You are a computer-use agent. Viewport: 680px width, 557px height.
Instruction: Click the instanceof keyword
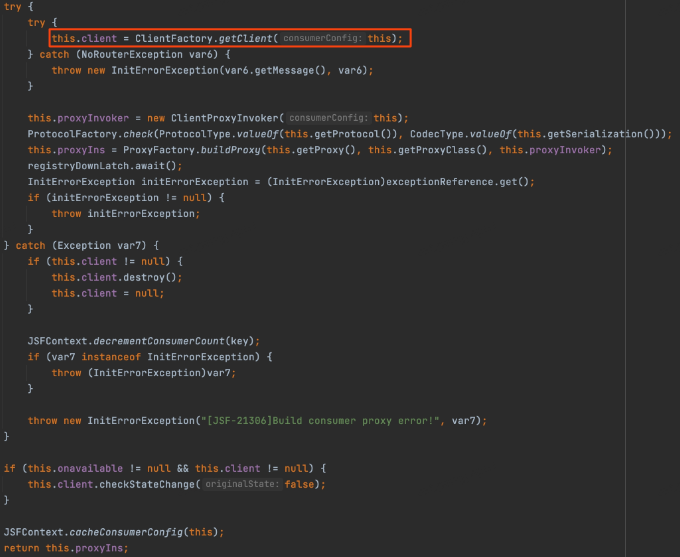[x=111, y=357]
